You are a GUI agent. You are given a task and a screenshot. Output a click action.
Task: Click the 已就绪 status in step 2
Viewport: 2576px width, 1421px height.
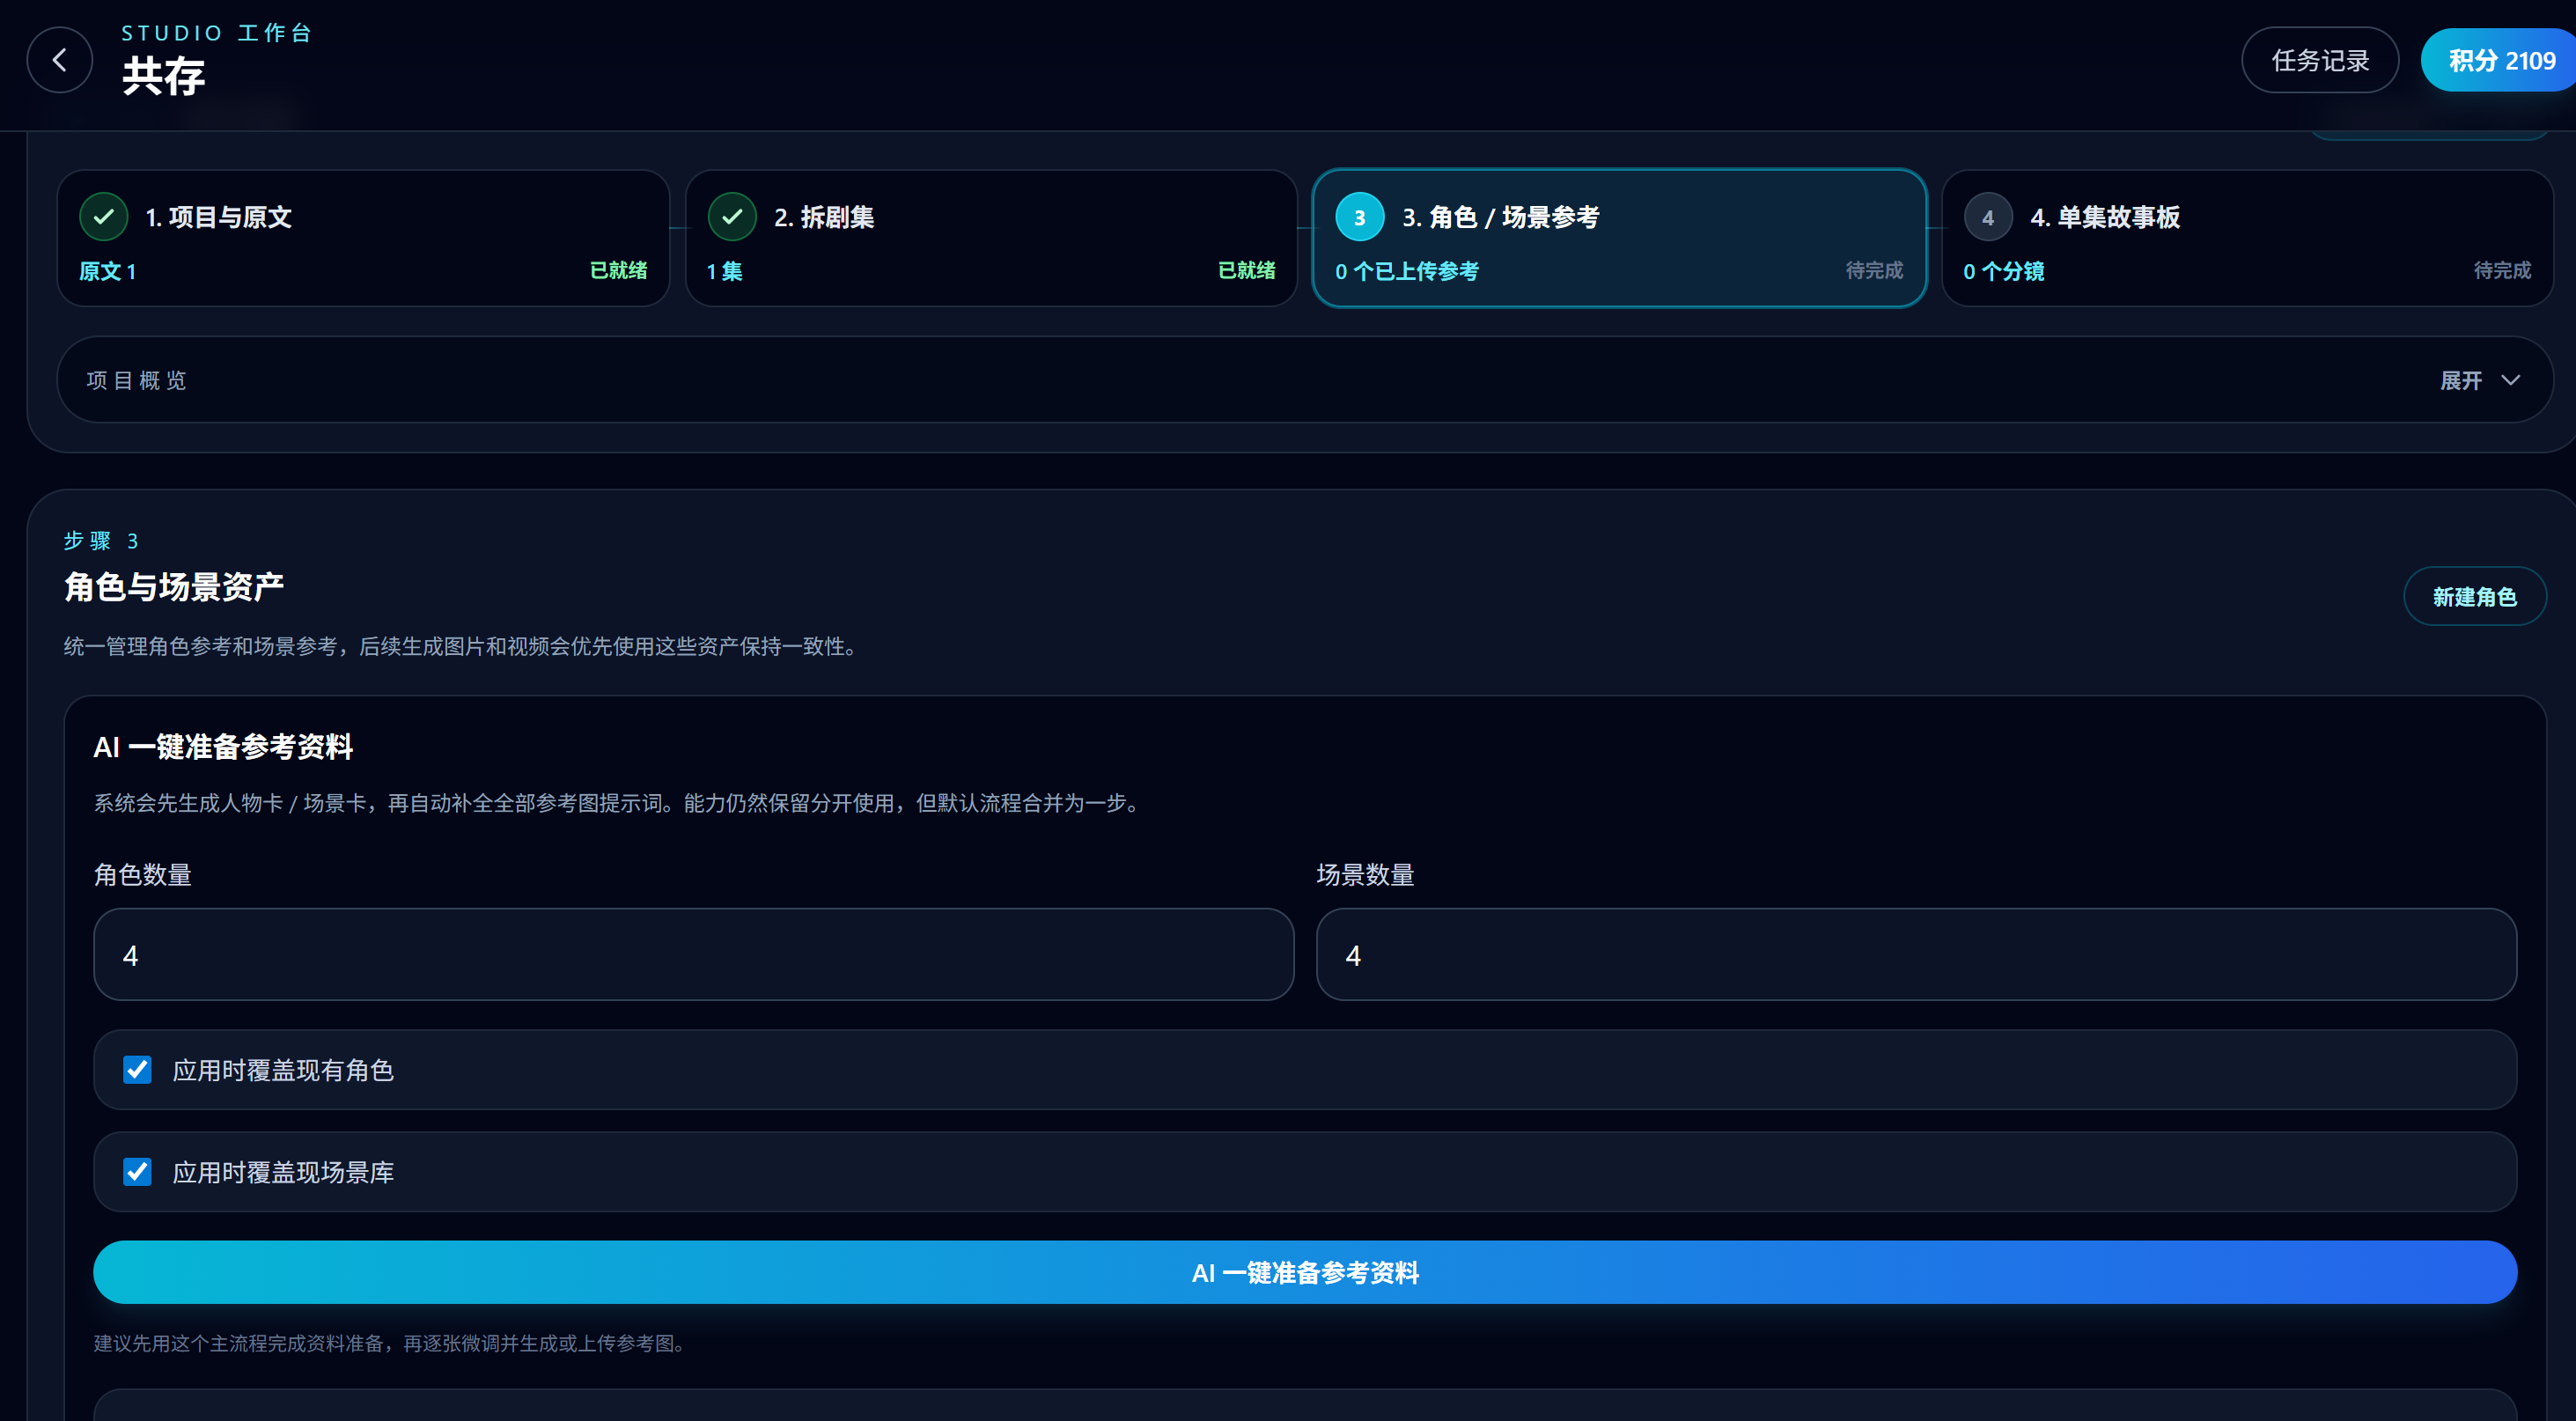[x=1247, y=270]
